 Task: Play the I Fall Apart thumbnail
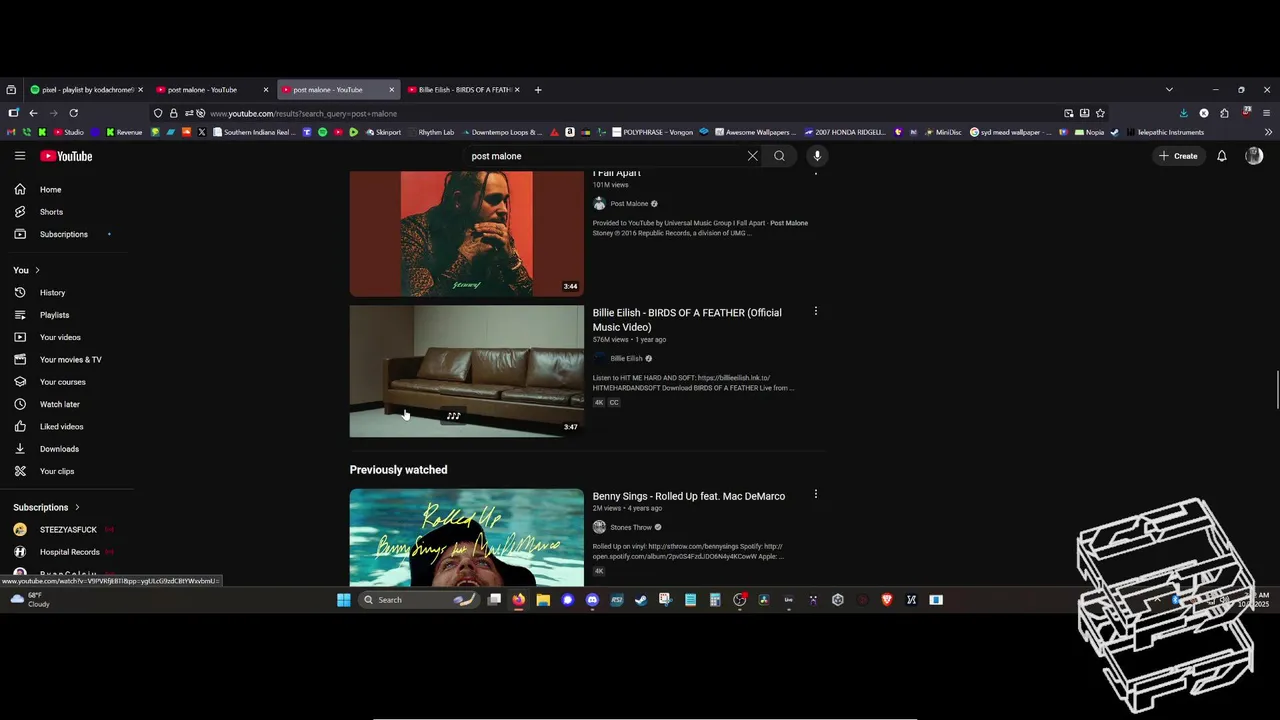pyautogui.click(x=466, y=234)
